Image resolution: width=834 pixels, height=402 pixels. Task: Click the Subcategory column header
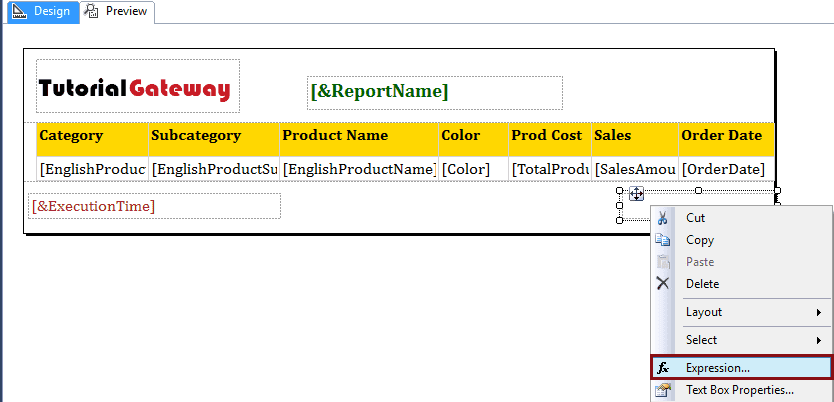pyautogui.click(x=214, y=139)
